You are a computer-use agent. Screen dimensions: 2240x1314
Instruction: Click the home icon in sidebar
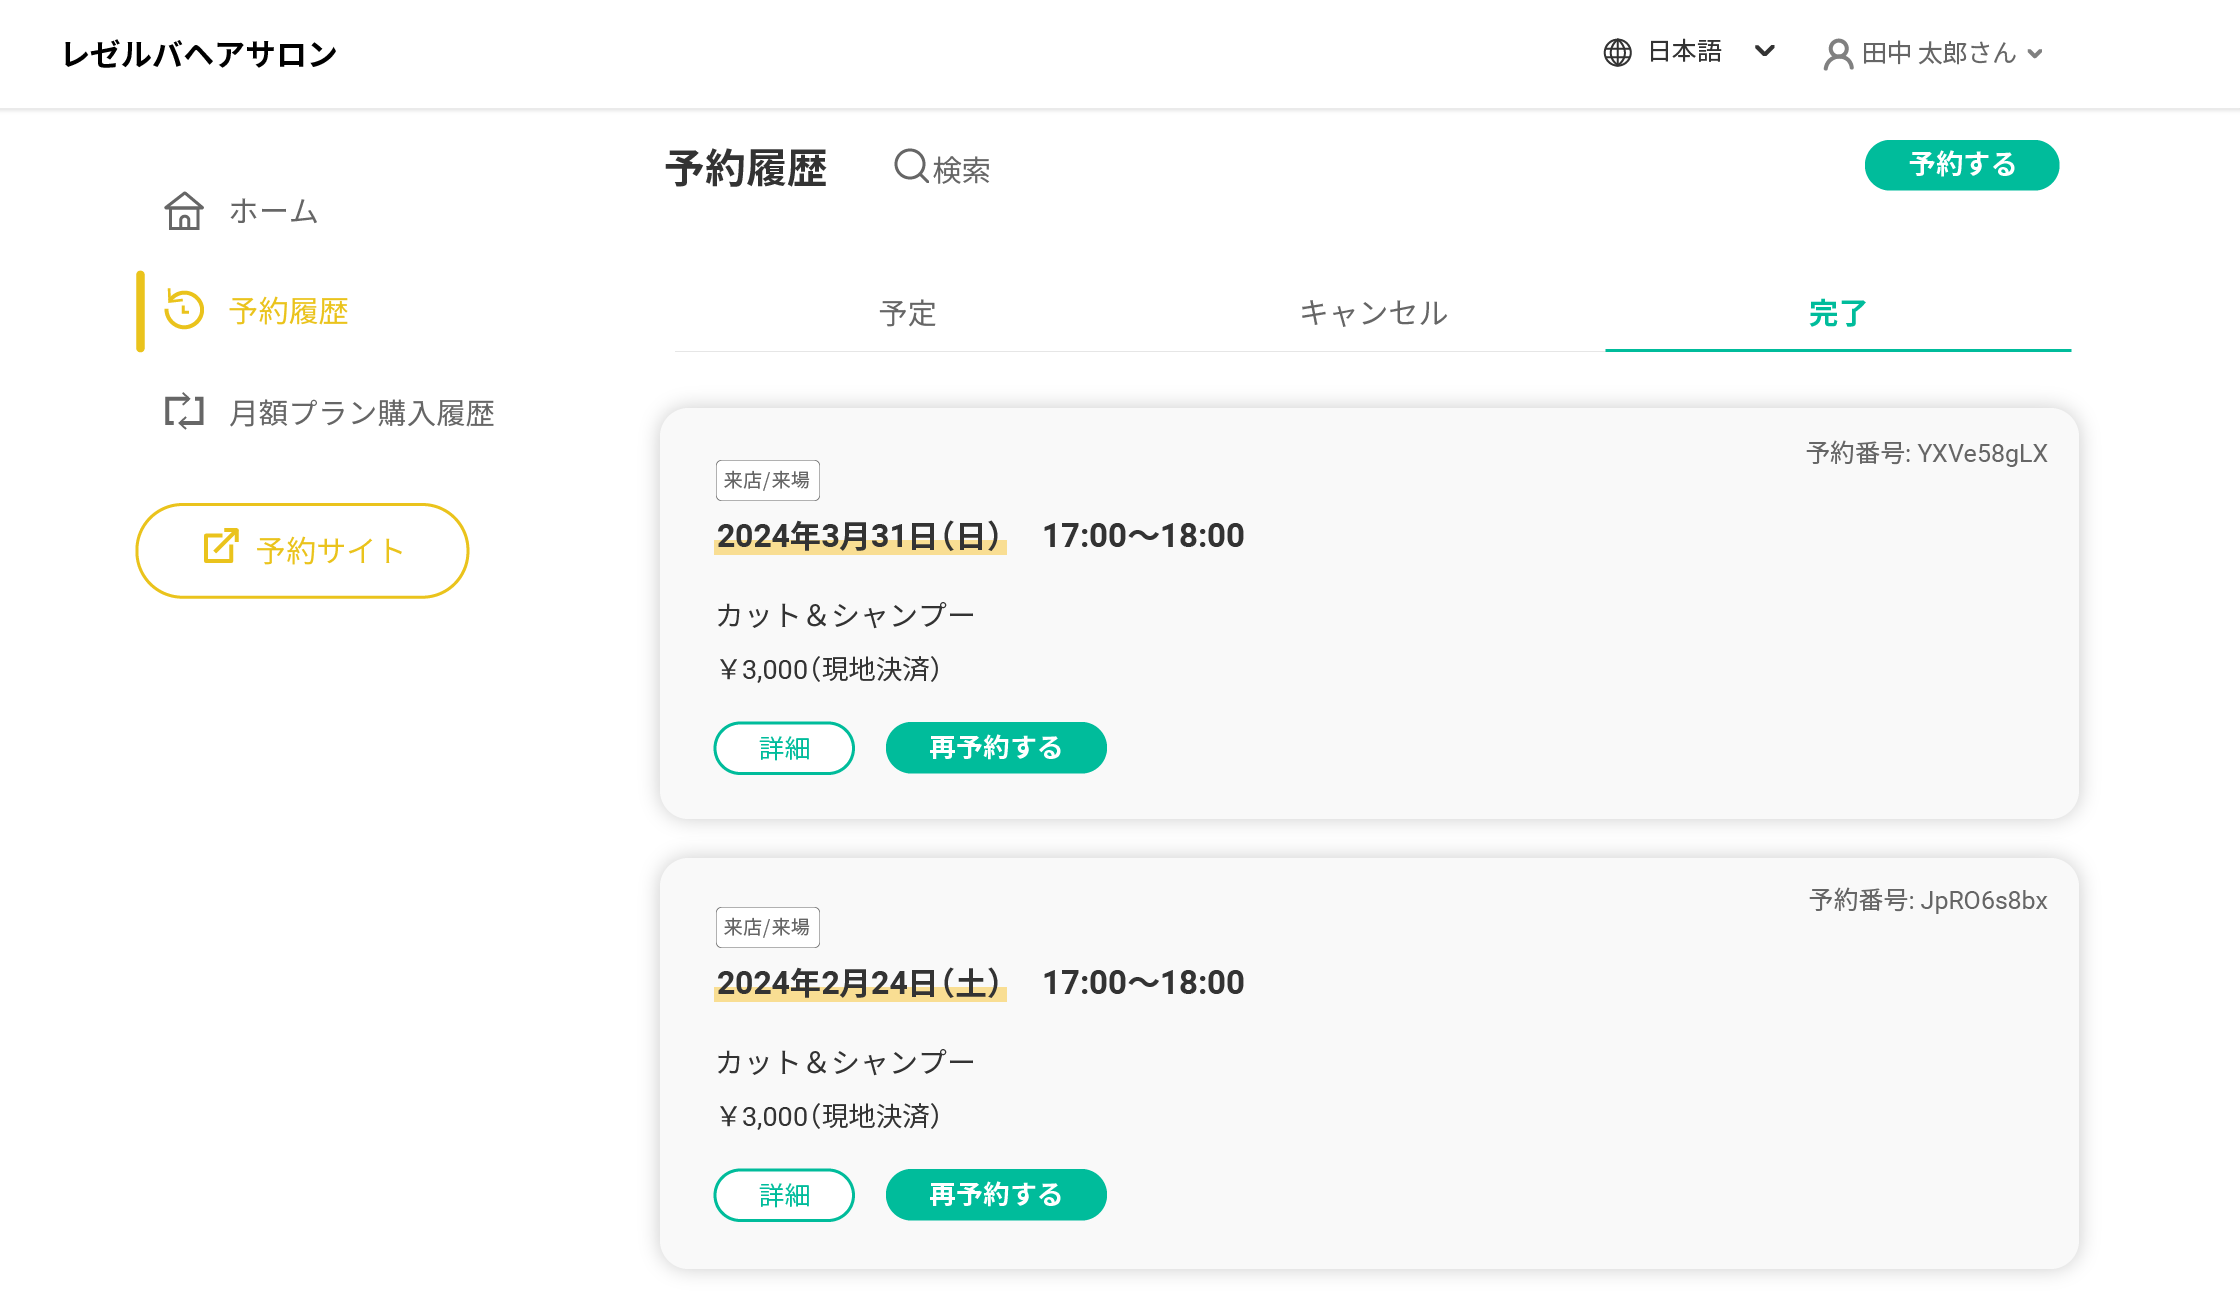point(184,211)
